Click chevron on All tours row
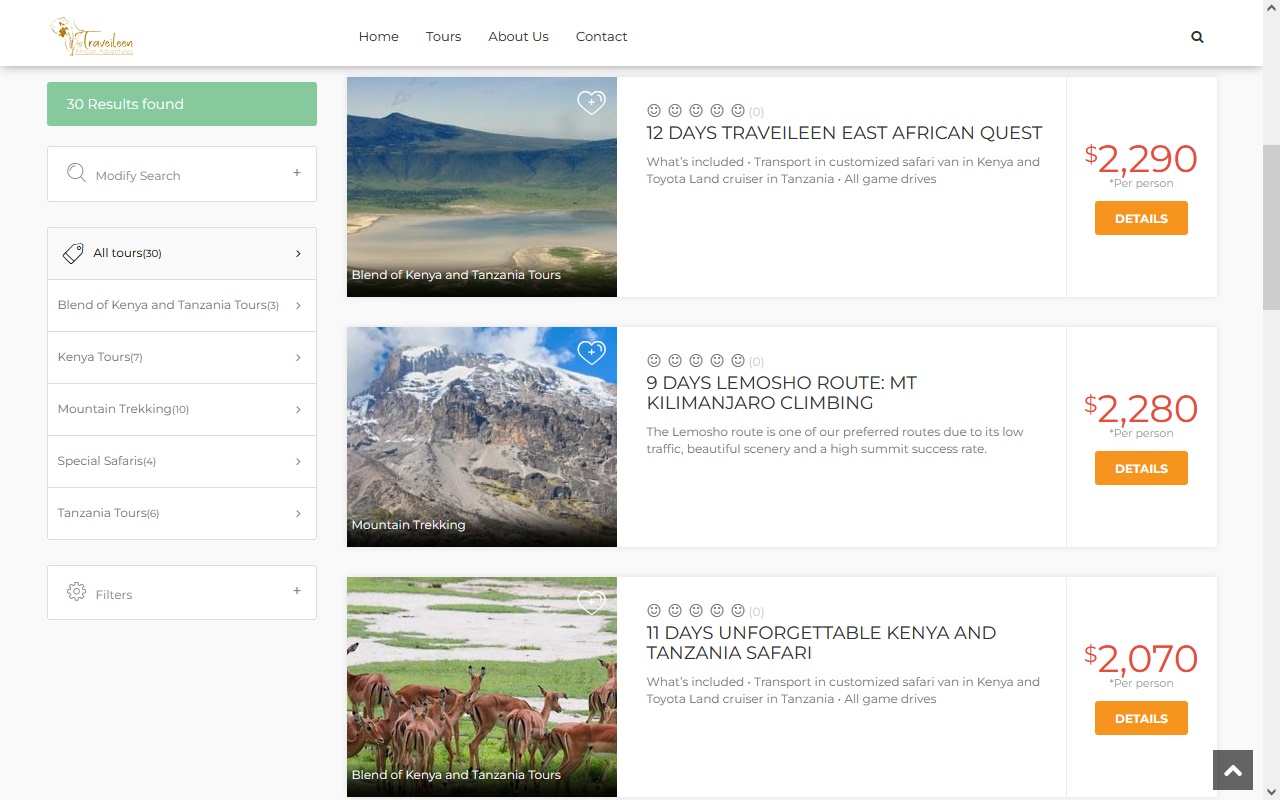 [x=298, y=254]
